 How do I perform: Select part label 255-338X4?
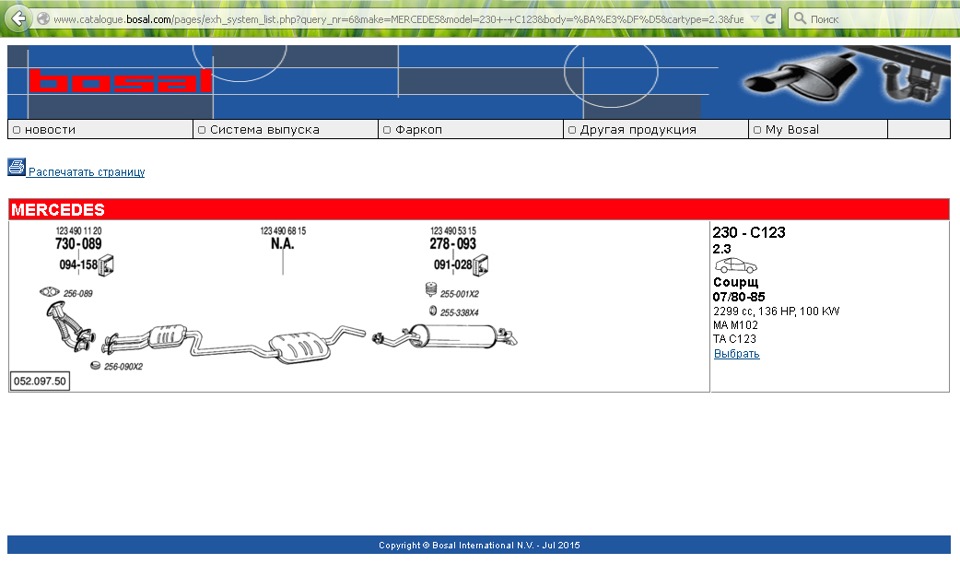tap(459, 312)
